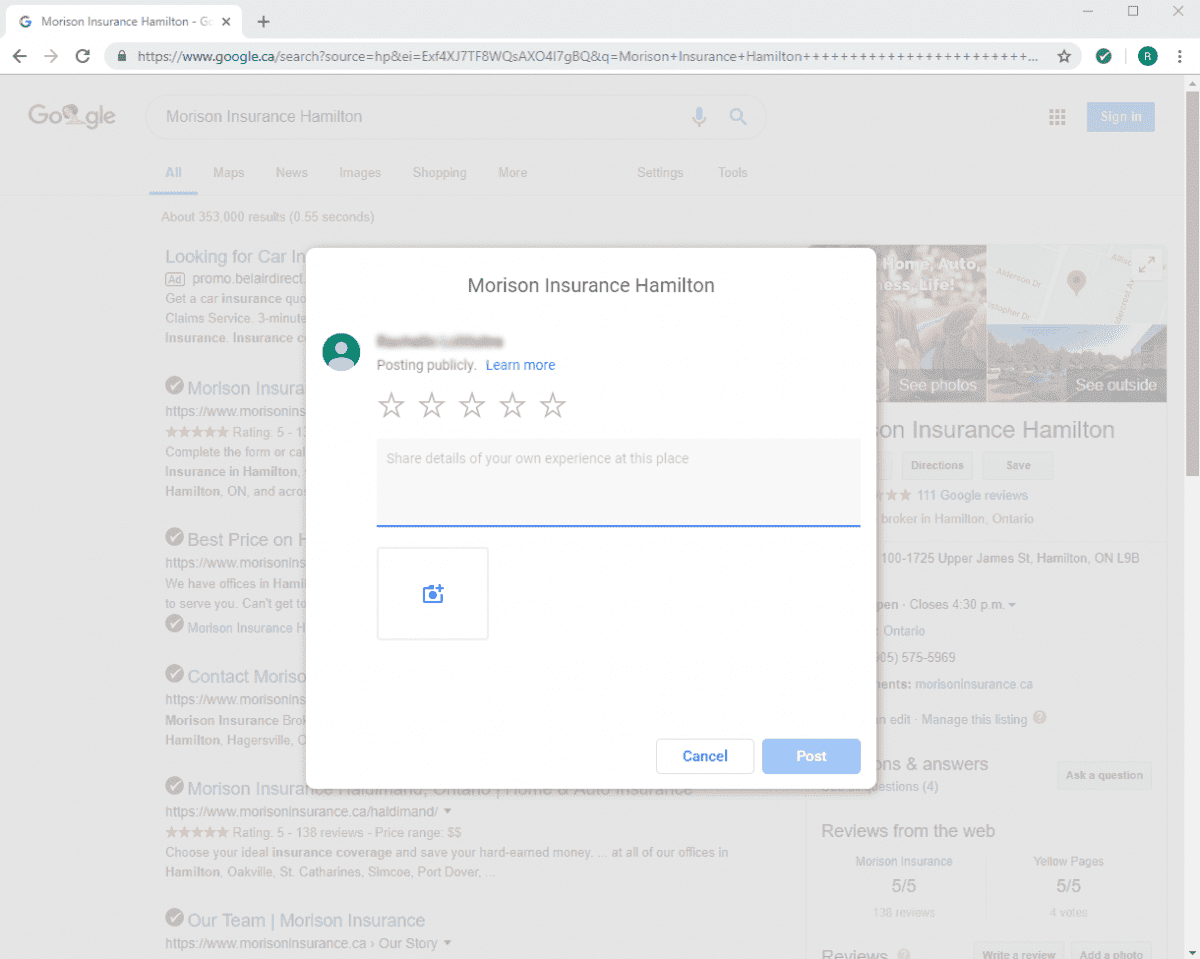This screenshot has height=959, width=1200.
Task: Click help icon next to Manage this listing
Action: (1040, 718)
